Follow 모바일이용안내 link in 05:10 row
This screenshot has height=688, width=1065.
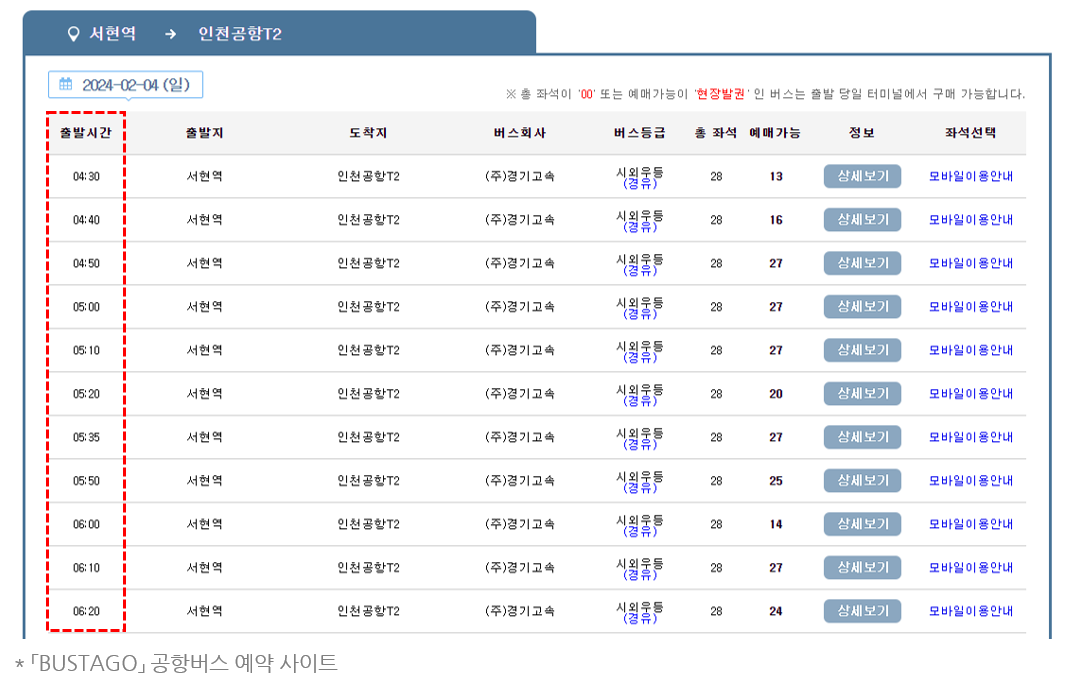971,350
